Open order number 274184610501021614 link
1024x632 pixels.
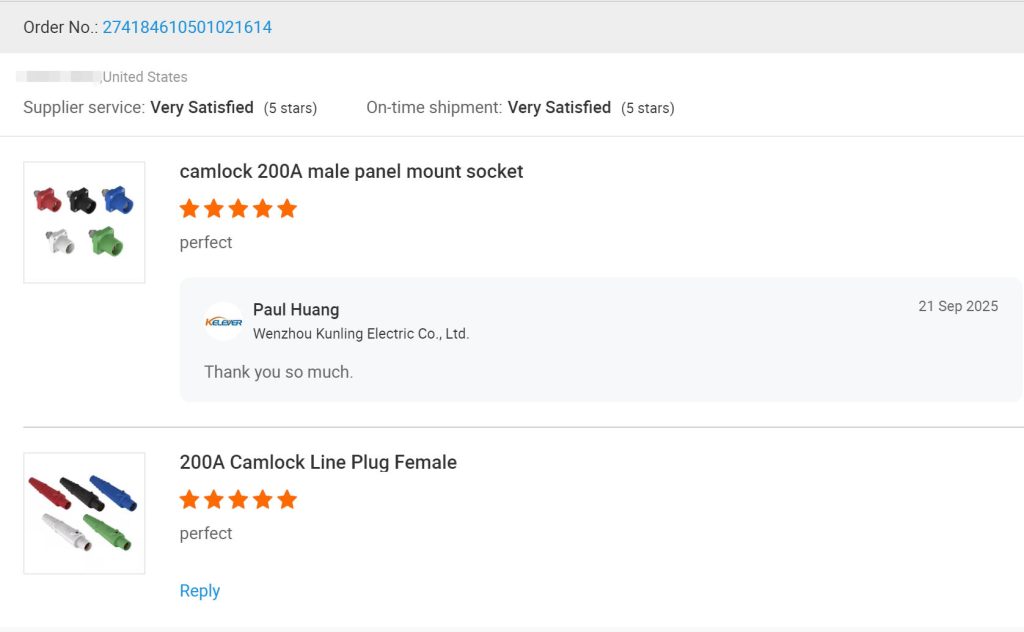[x=187, y=27]
